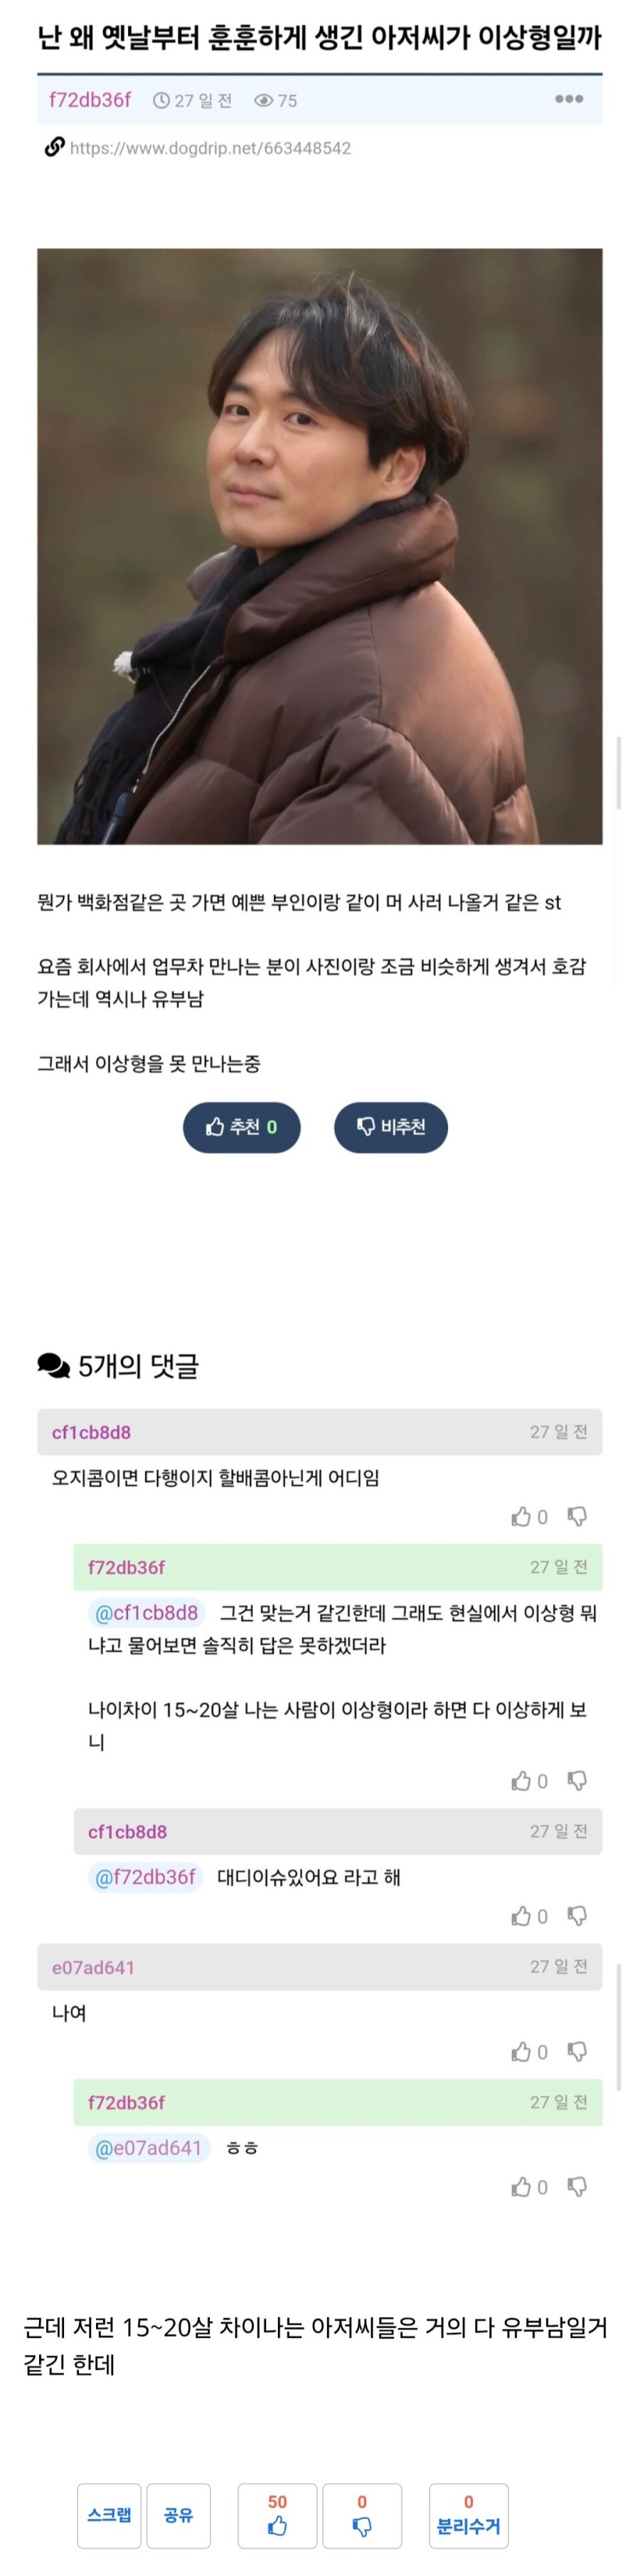This screenshot has width=640, height=2576.
Task: Click the 스크랩 scrap button
Action: [x=109, y=2514]
